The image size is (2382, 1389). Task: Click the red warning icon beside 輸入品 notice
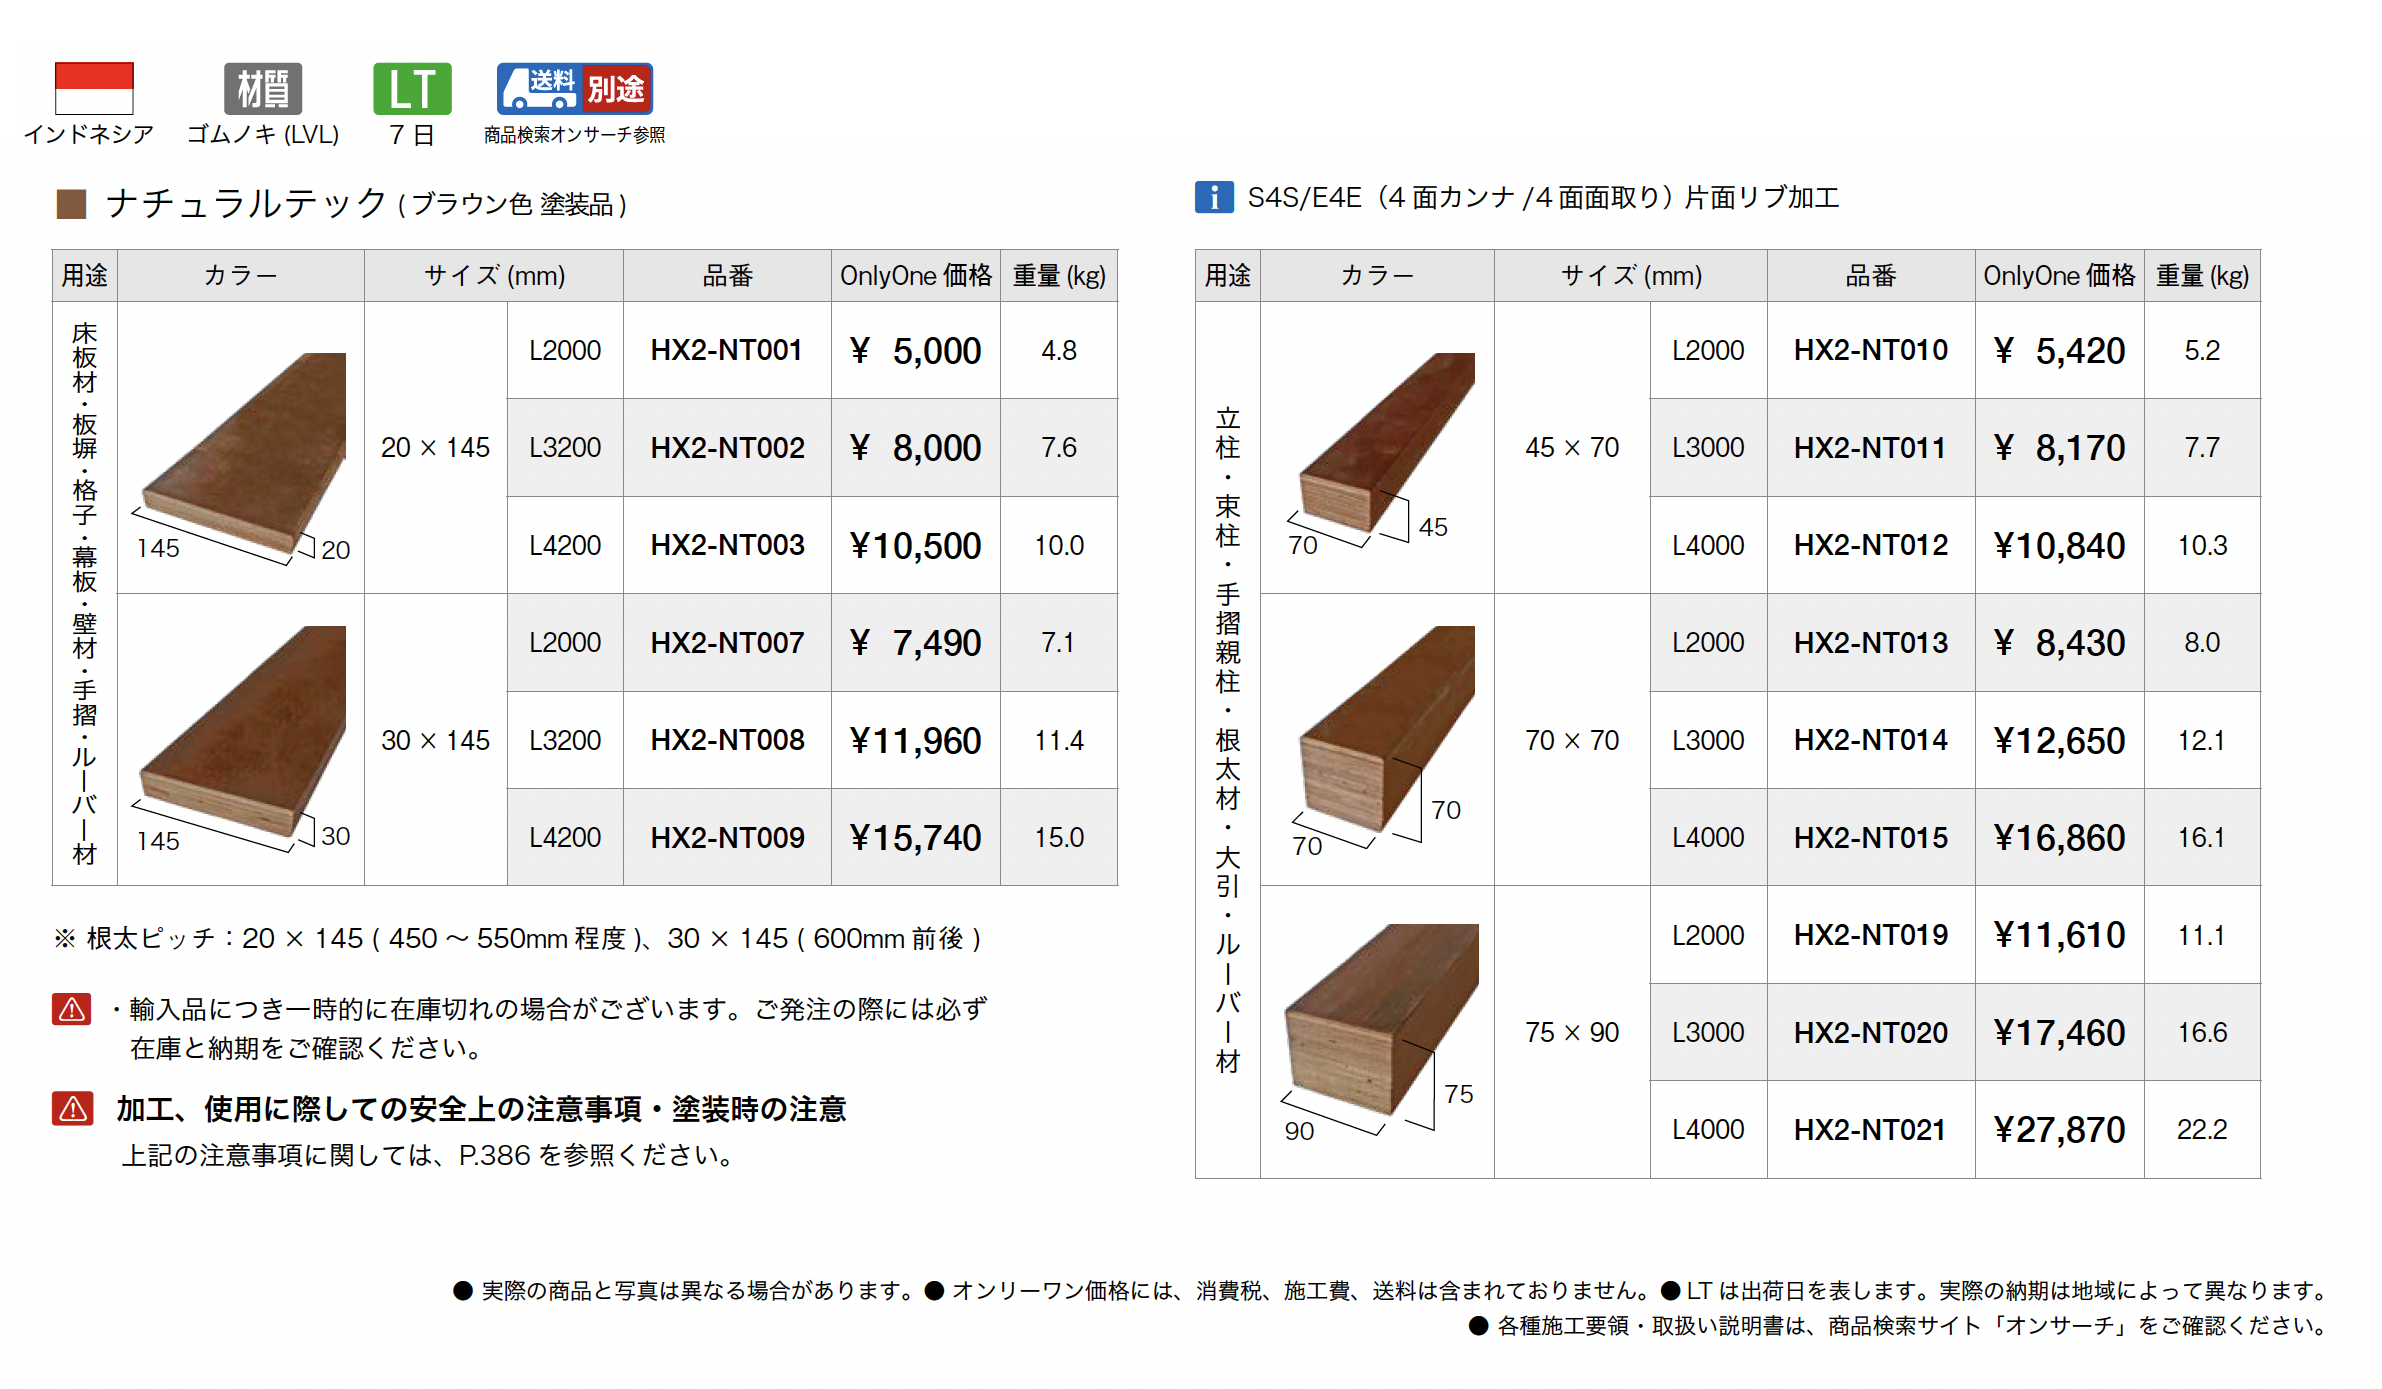[x=72, y=1009]
